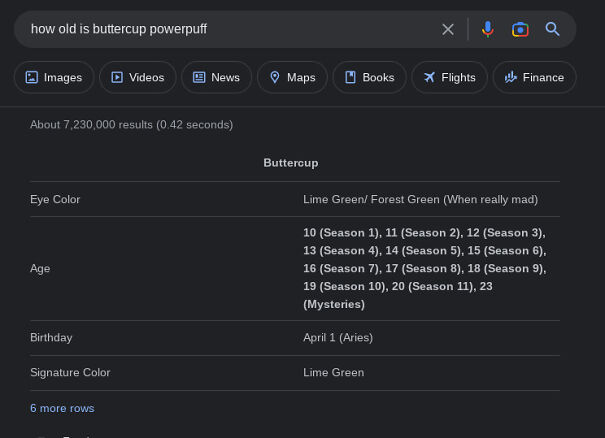Click the Age row label
The image size is (605, 438).
(40, 268)
